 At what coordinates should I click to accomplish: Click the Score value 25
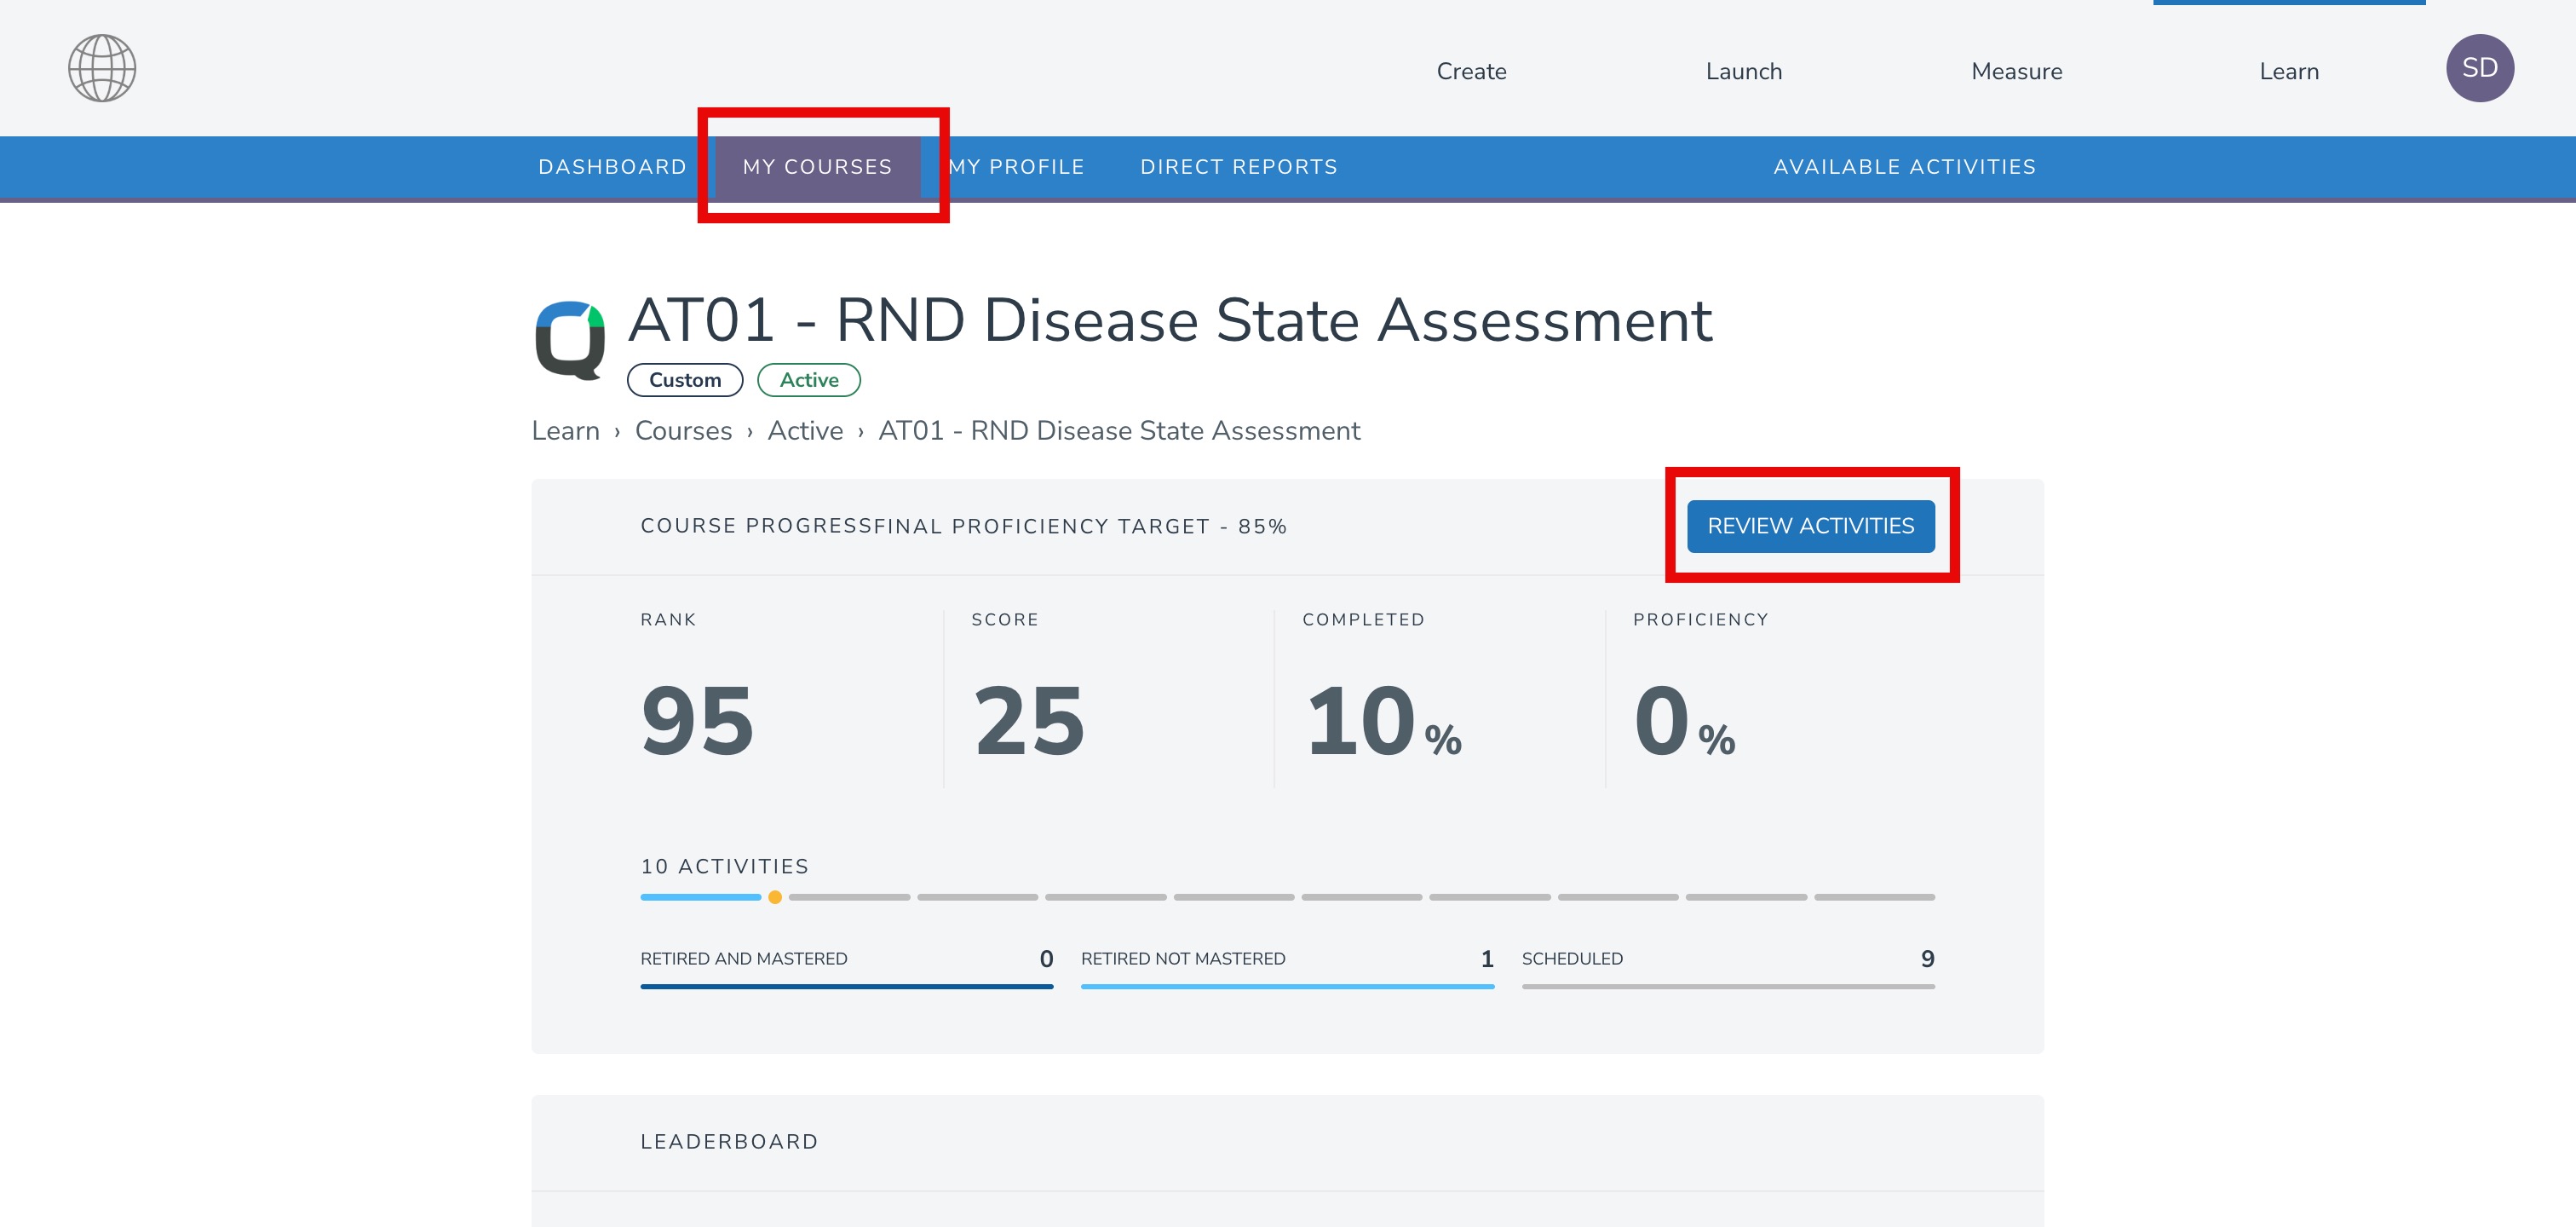1029,721
